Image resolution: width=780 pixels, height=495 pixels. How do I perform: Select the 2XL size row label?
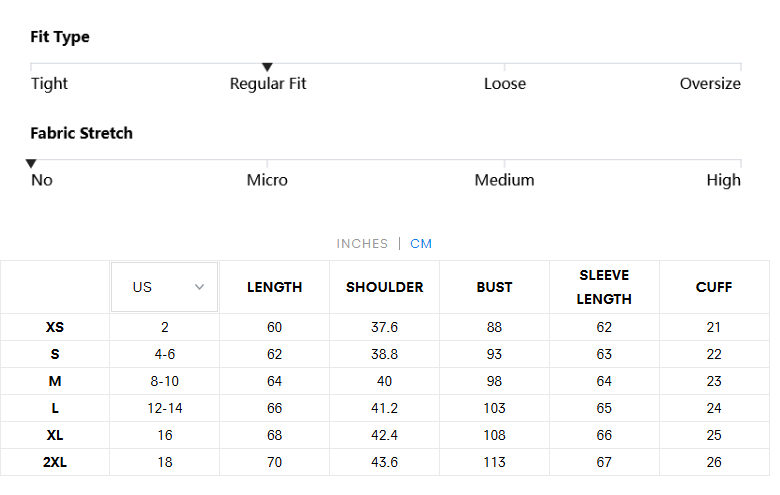[x=55, y=462]
